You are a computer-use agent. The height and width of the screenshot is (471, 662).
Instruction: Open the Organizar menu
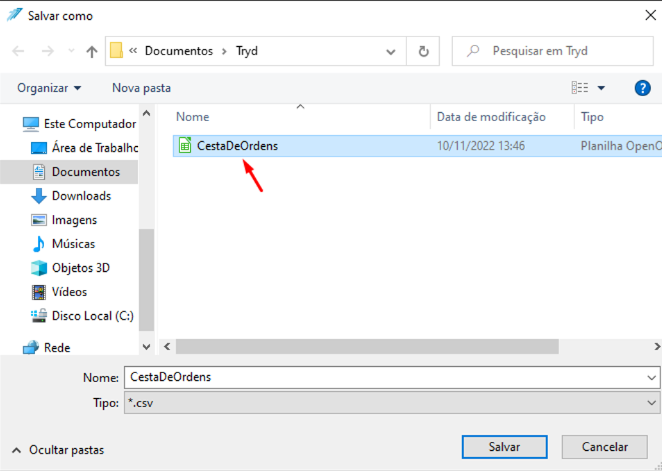[x=49, y=88]
